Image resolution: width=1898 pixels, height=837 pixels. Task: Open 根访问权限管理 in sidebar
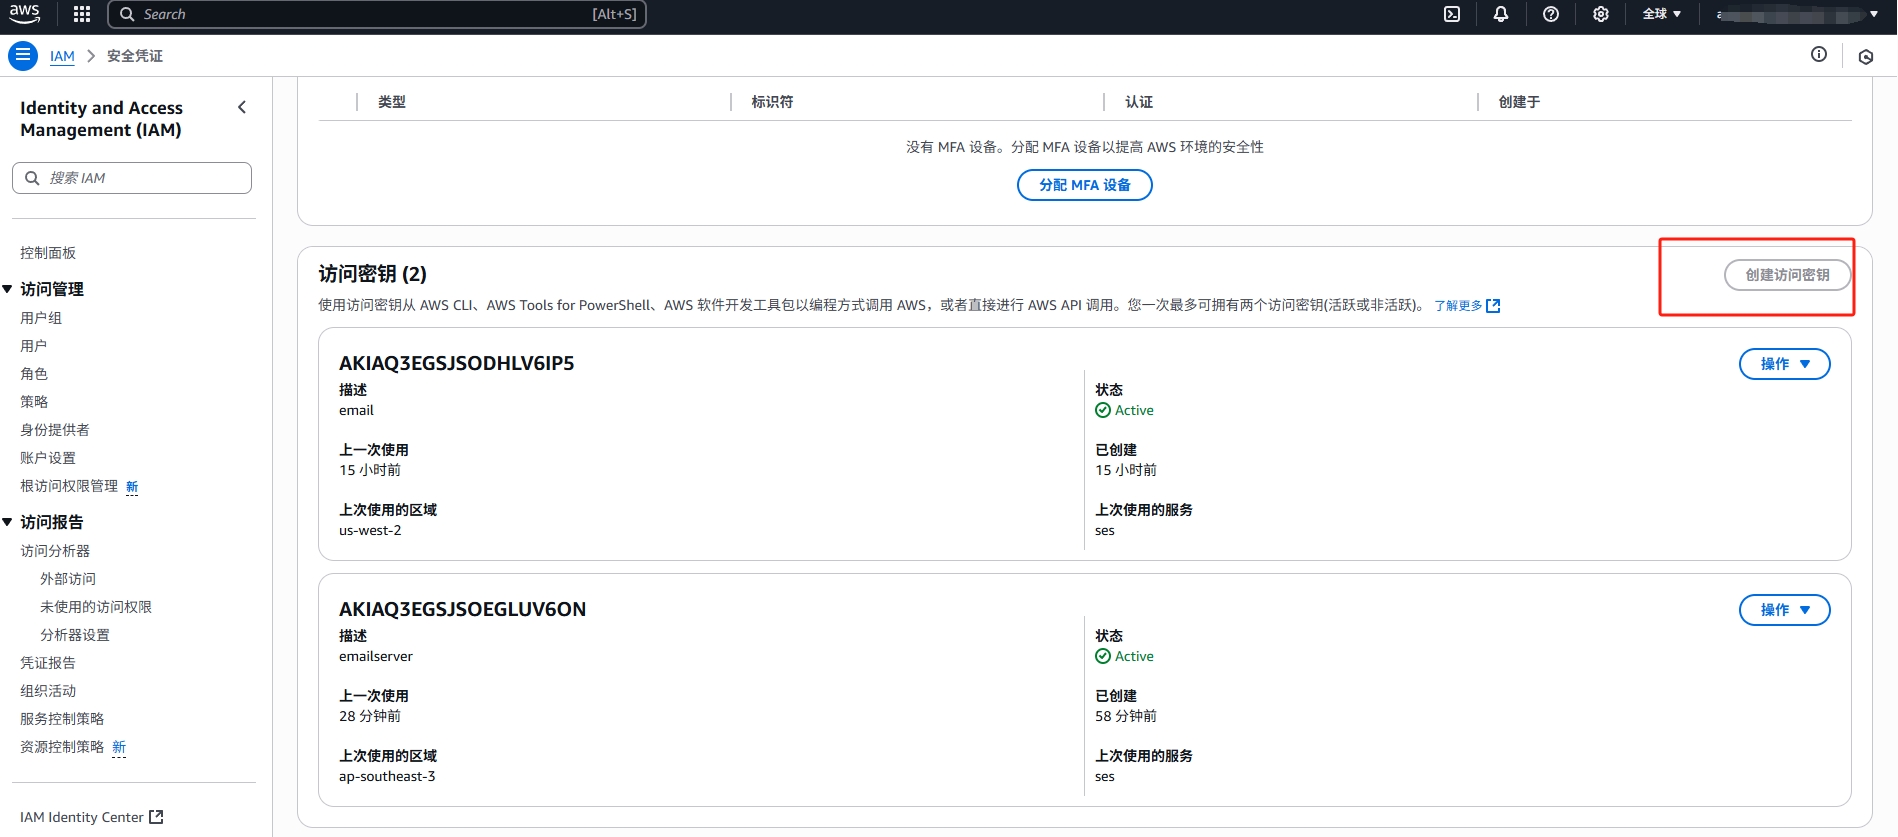pos(69,486)
